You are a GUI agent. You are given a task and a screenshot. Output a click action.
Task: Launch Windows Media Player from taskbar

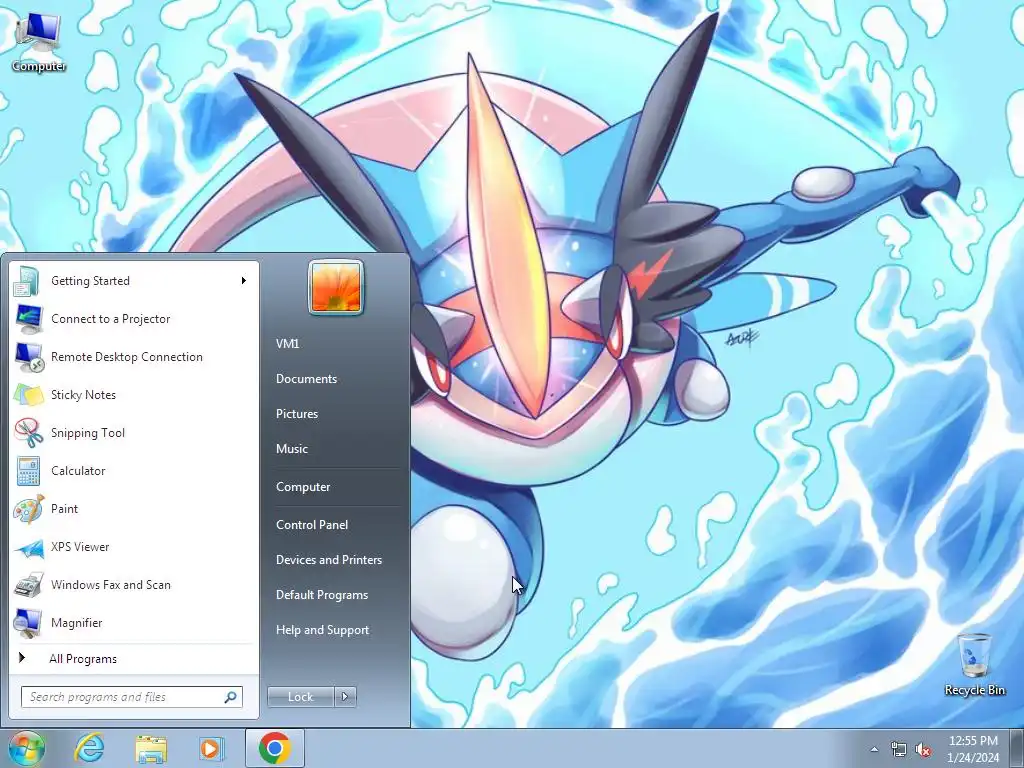[212, 748]
